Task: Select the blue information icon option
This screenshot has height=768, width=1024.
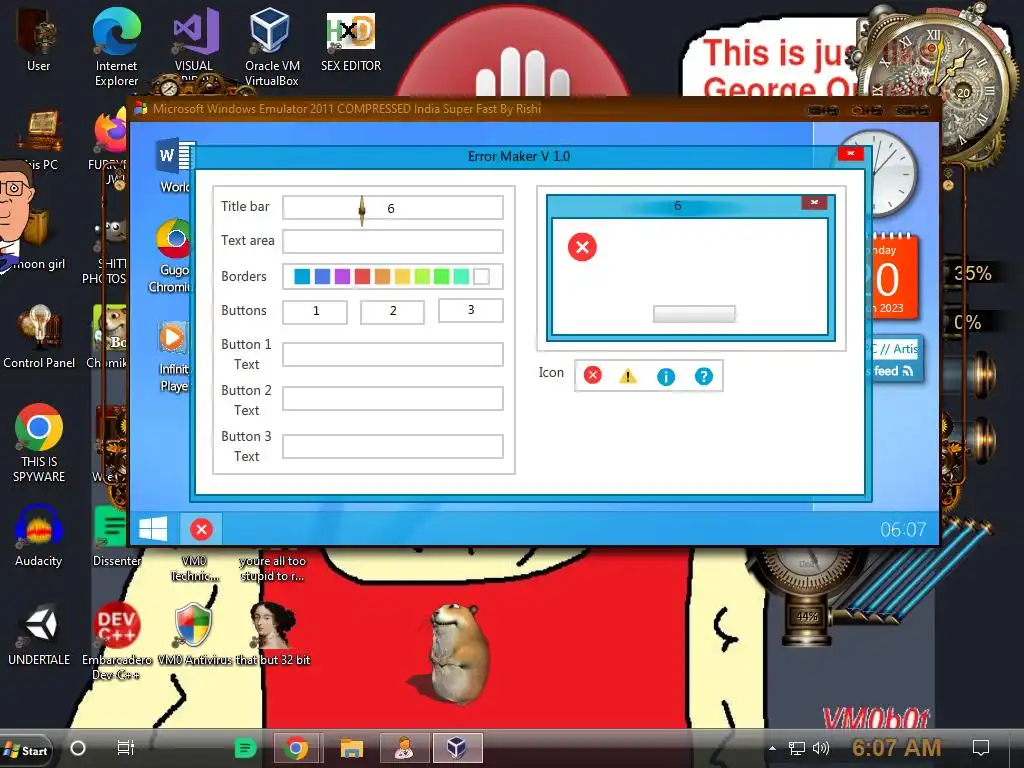Action: (665, 377)
